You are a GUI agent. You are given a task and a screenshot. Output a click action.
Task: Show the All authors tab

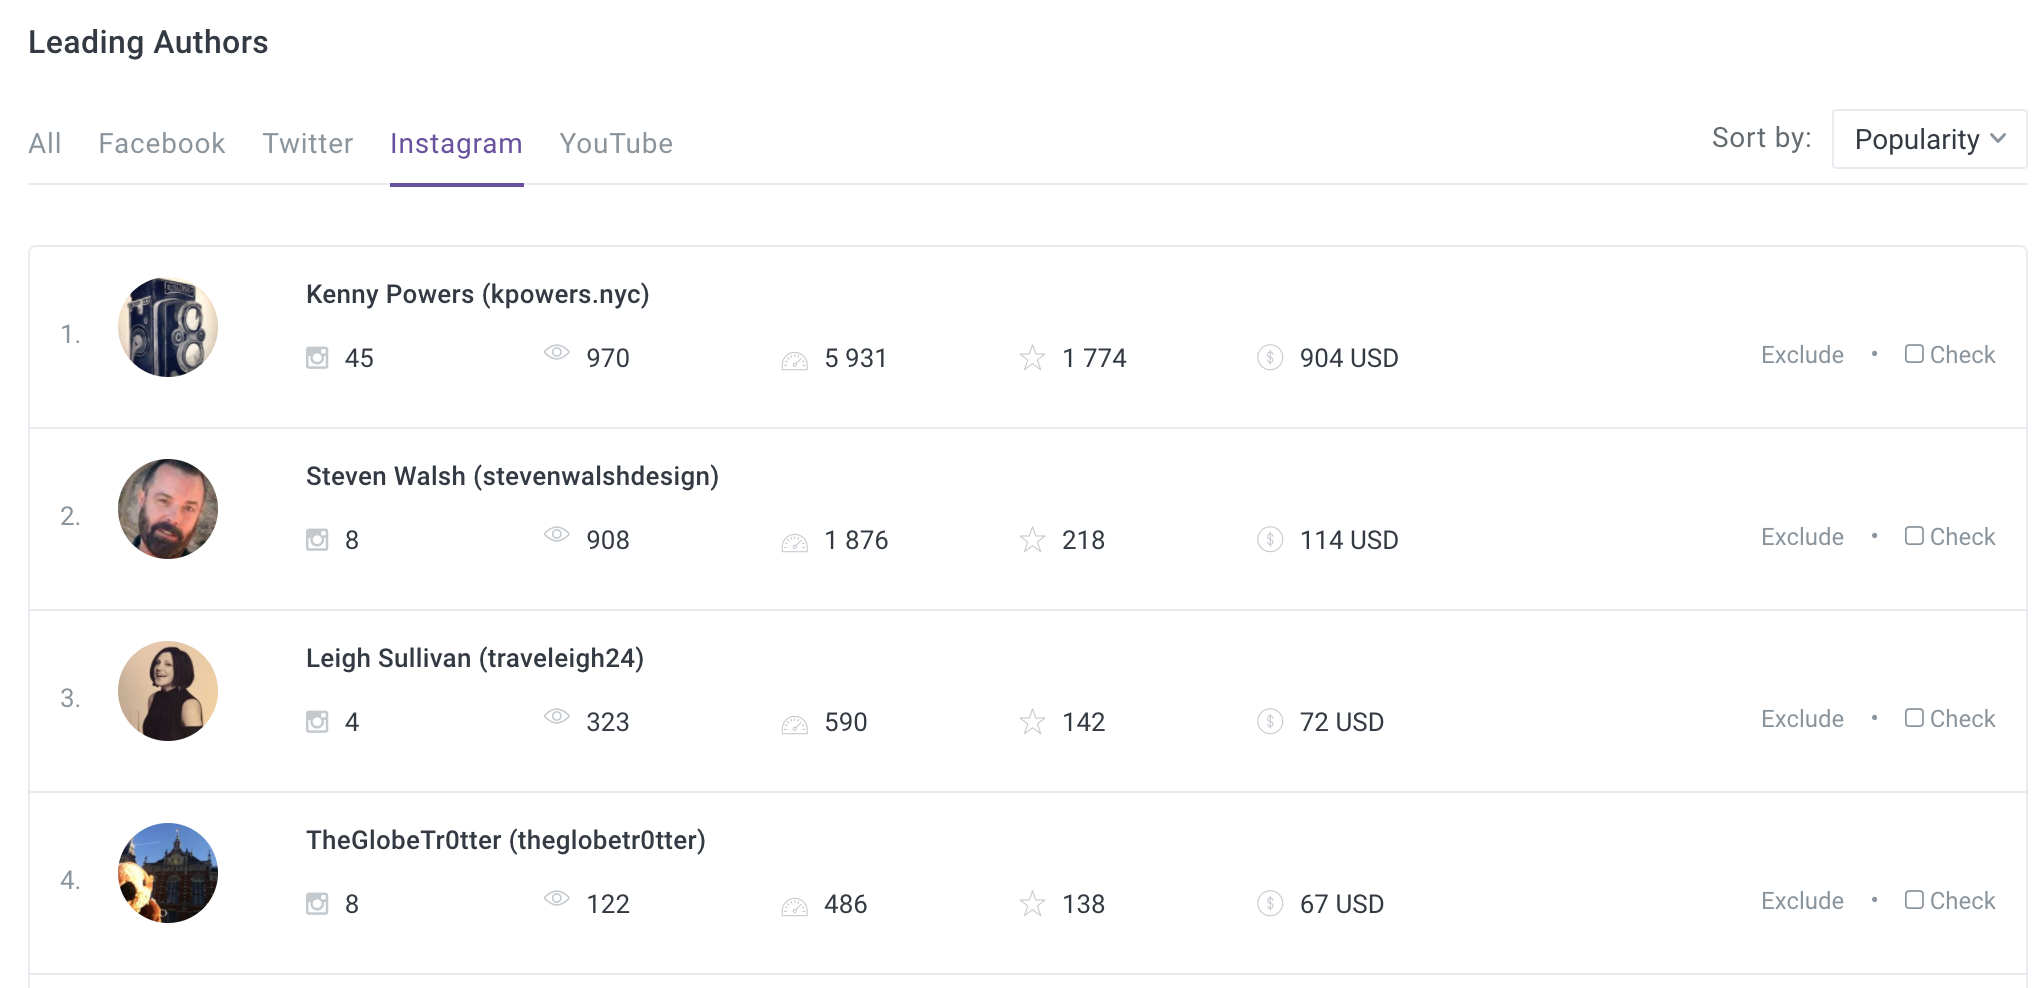45,143
